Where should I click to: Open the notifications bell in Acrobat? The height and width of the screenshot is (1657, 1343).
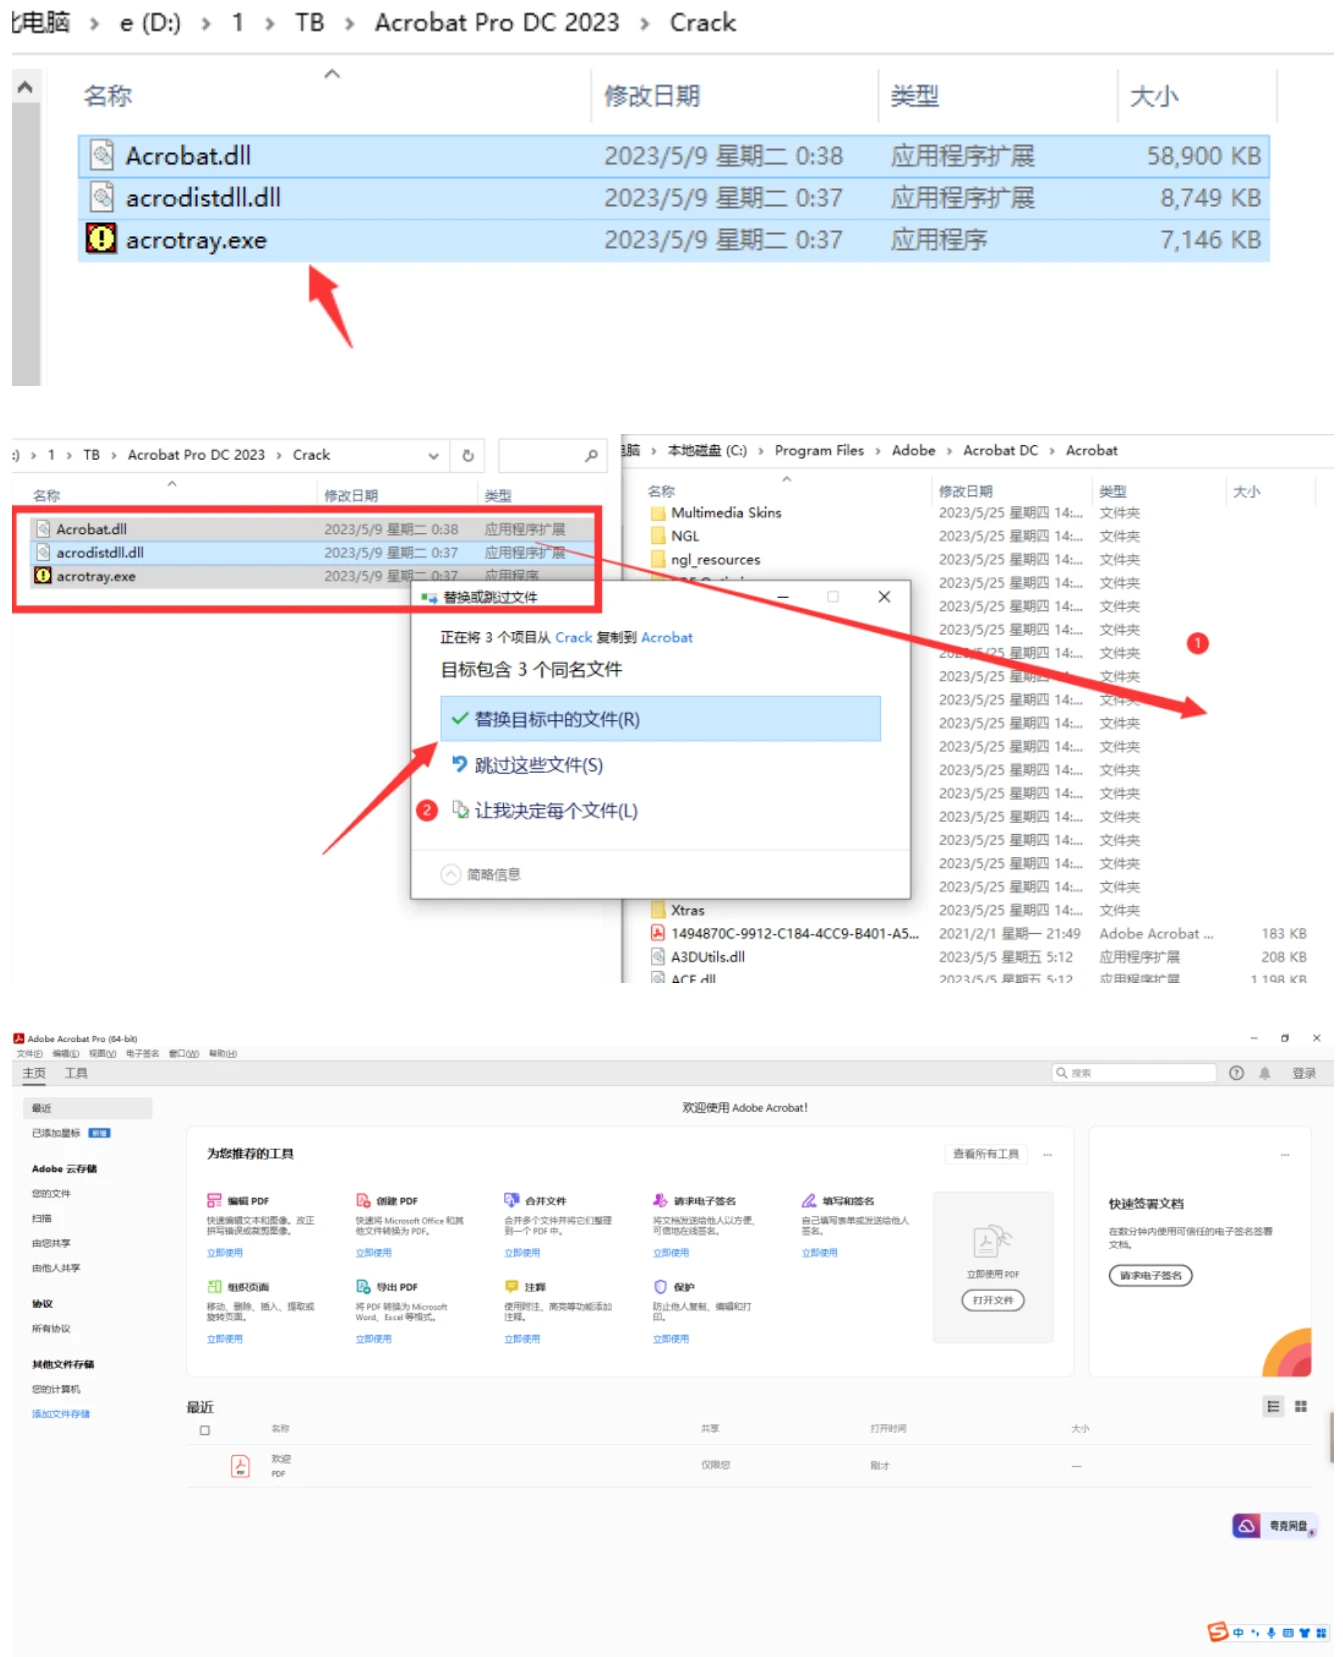pos(1264,1073)
